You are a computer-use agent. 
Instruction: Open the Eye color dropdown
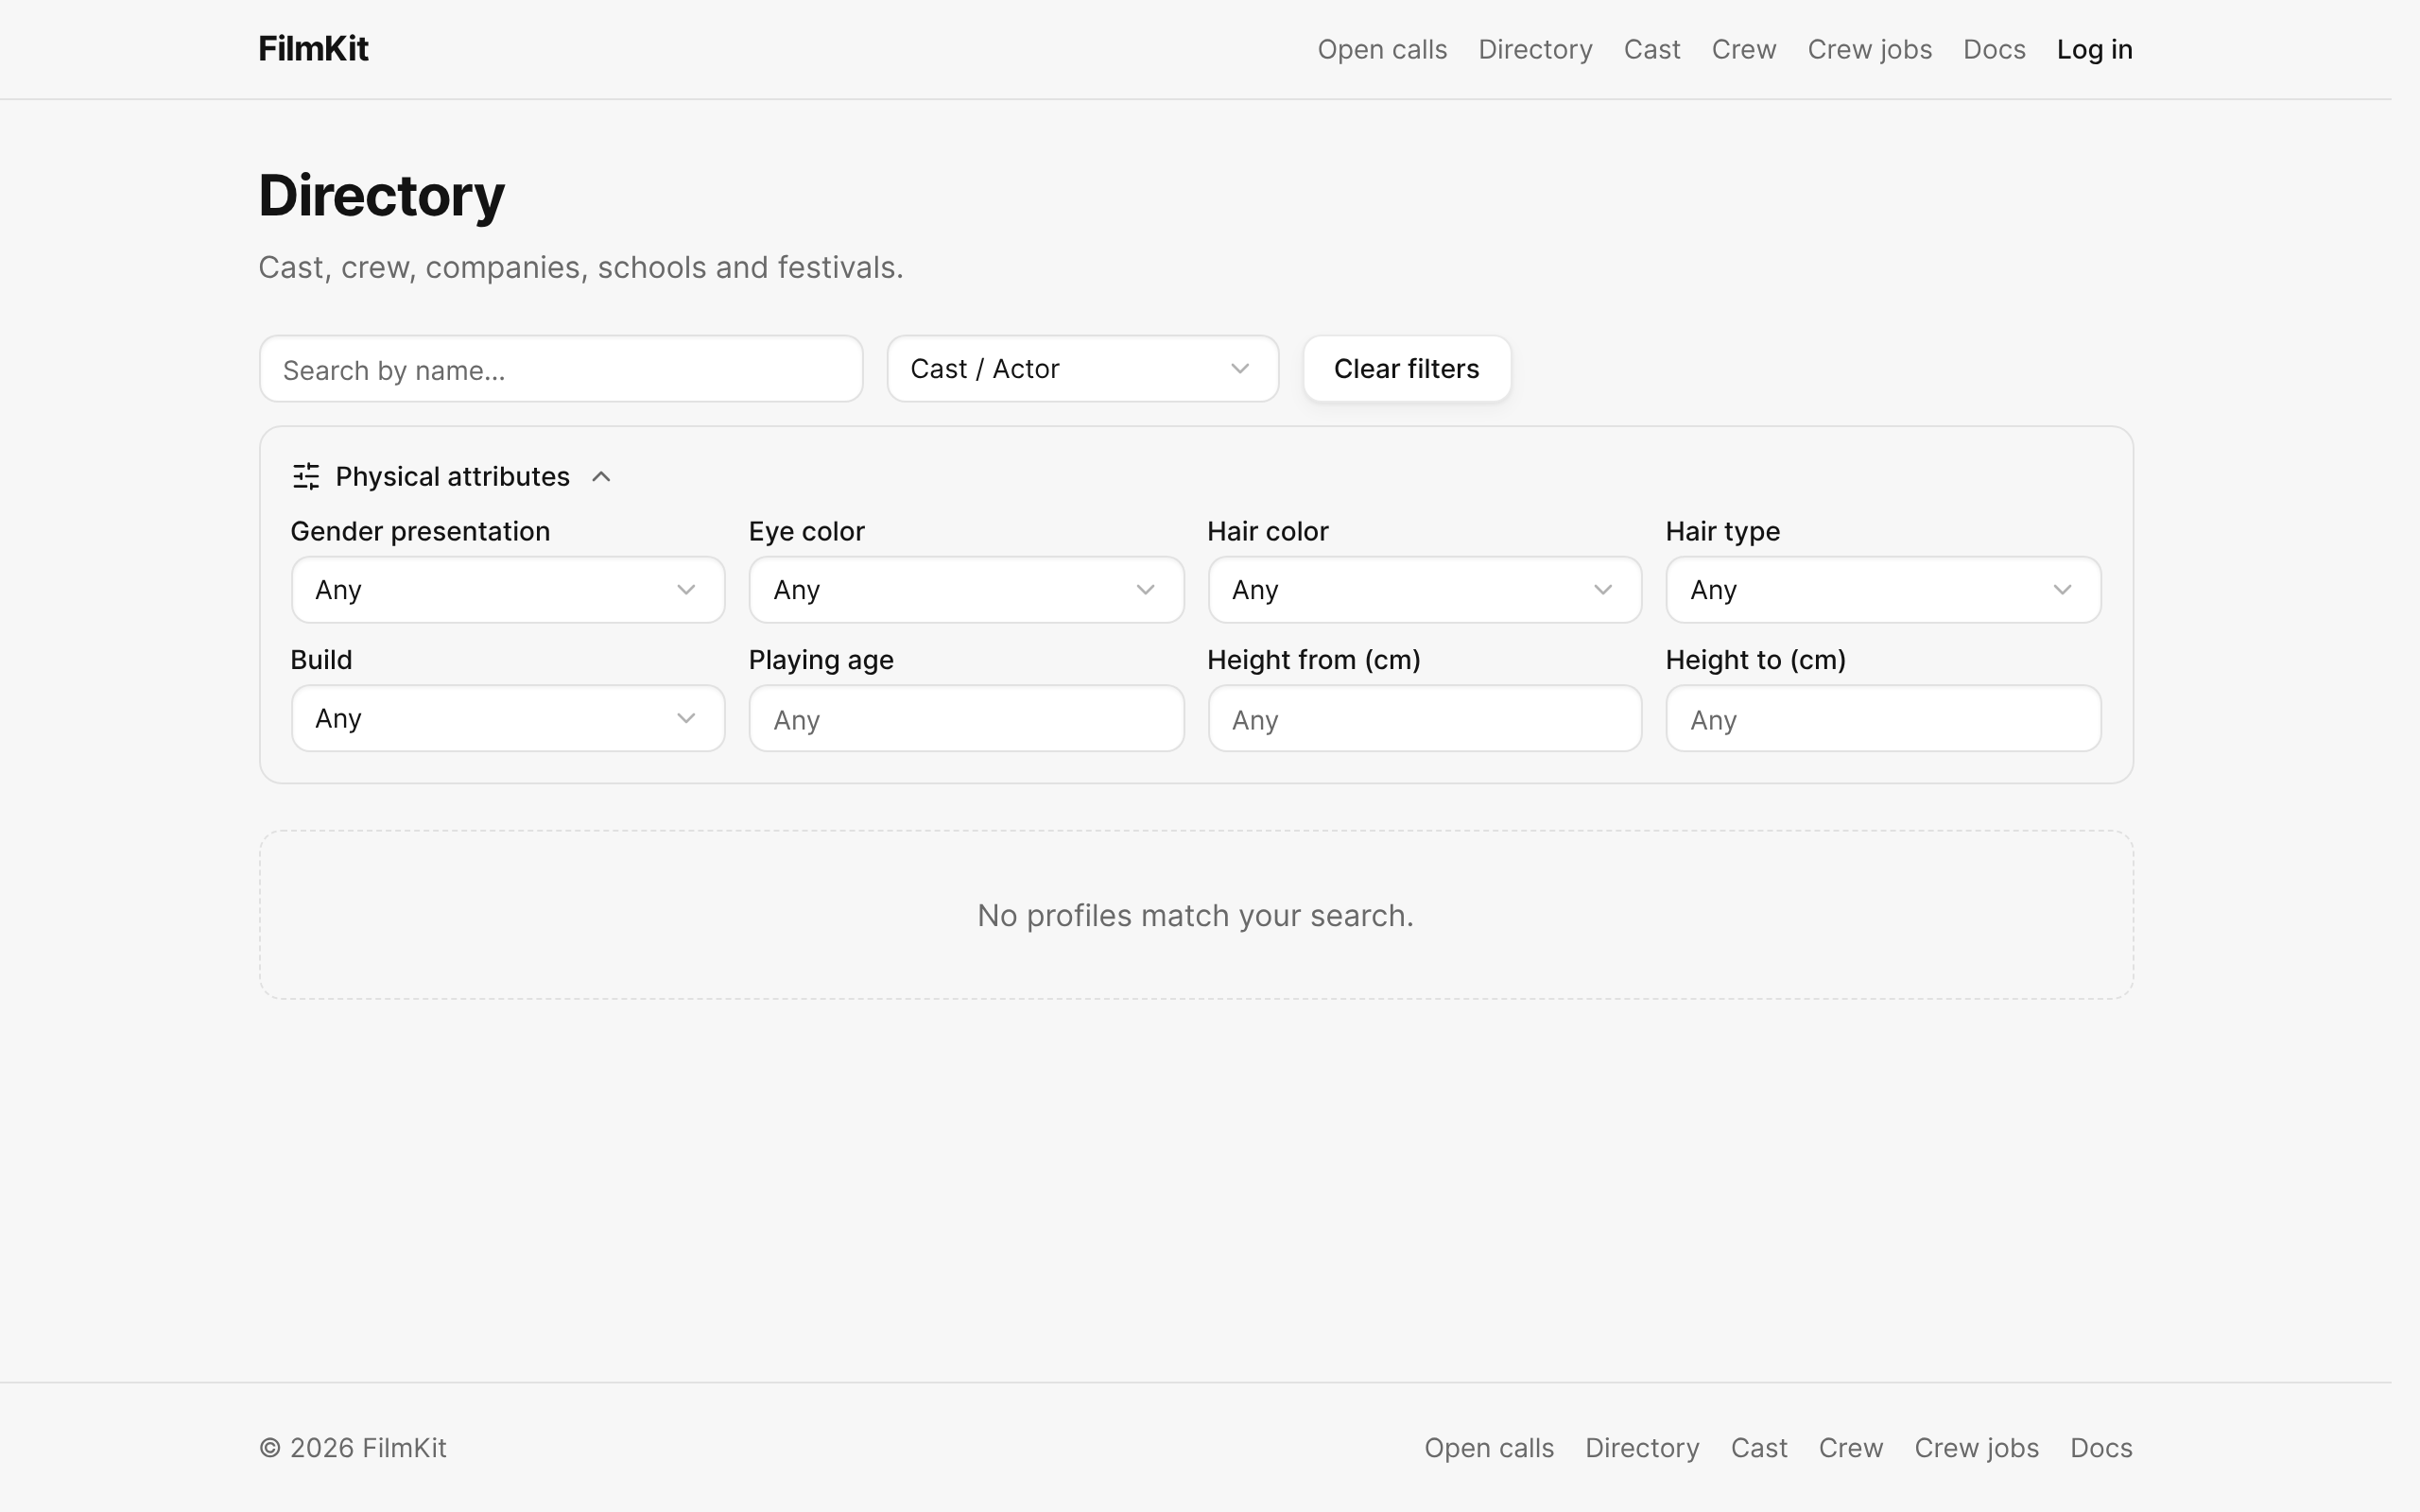click(966, 590)
